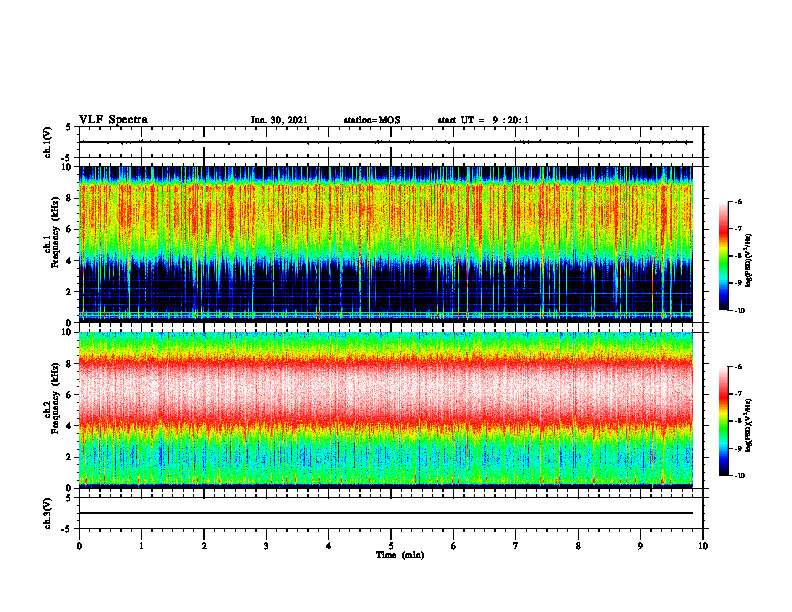The image size is (792, 612).
Task: Click the "ch.3(V)" waveform axis label
Action: [48, 513]
